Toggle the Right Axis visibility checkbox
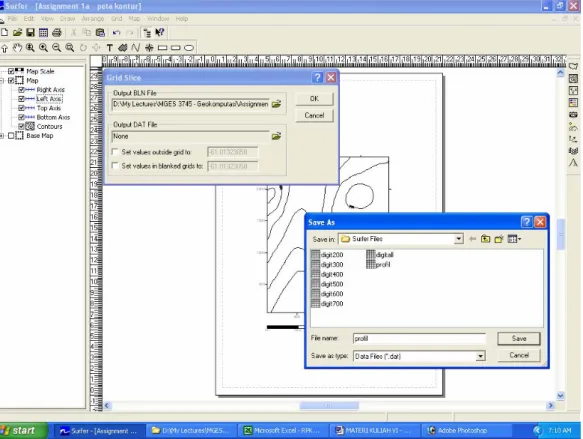Screen dimensions: 583x439 21,90
